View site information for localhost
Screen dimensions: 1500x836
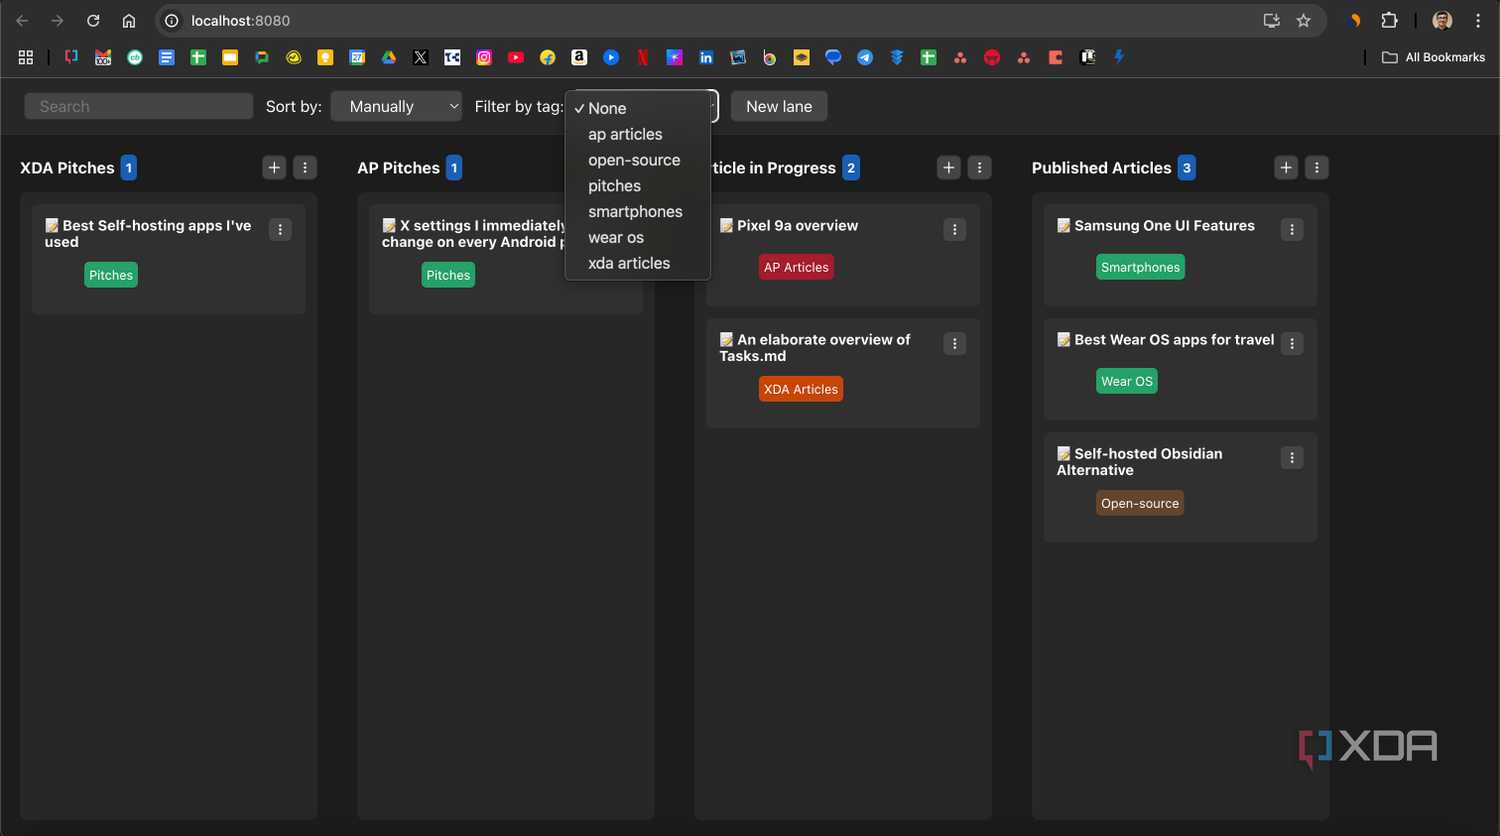pyautogui.click(x=171, y=21)
